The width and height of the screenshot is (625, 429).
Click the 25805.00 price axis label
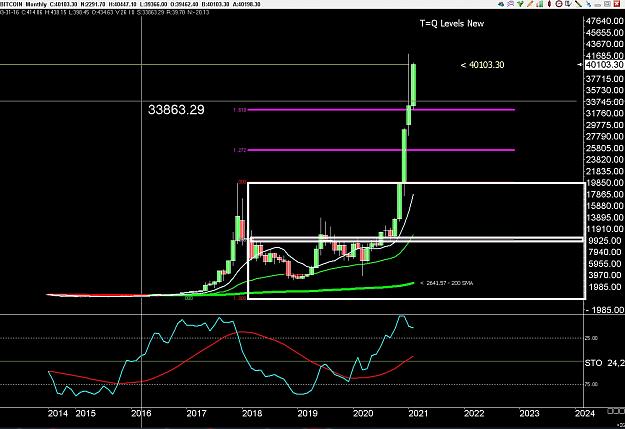click(x=604, y=148)
